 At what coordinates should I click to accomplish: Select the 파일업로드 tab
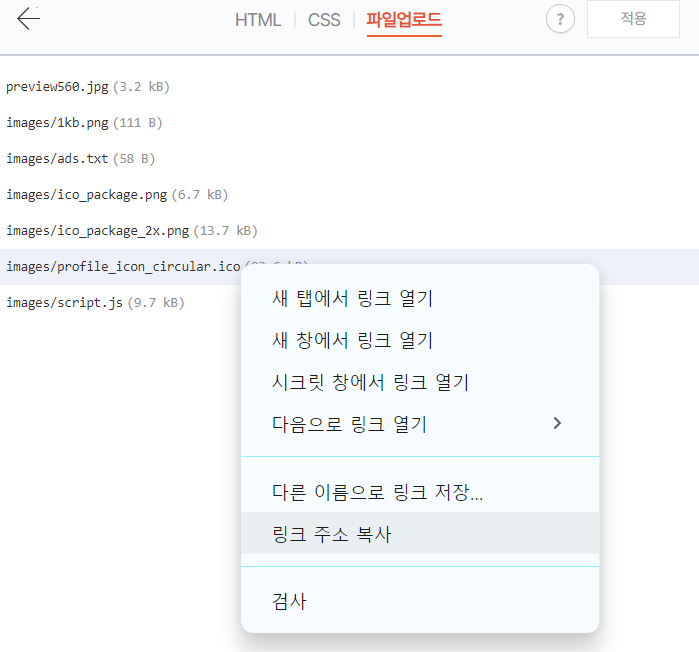[404, 20]
